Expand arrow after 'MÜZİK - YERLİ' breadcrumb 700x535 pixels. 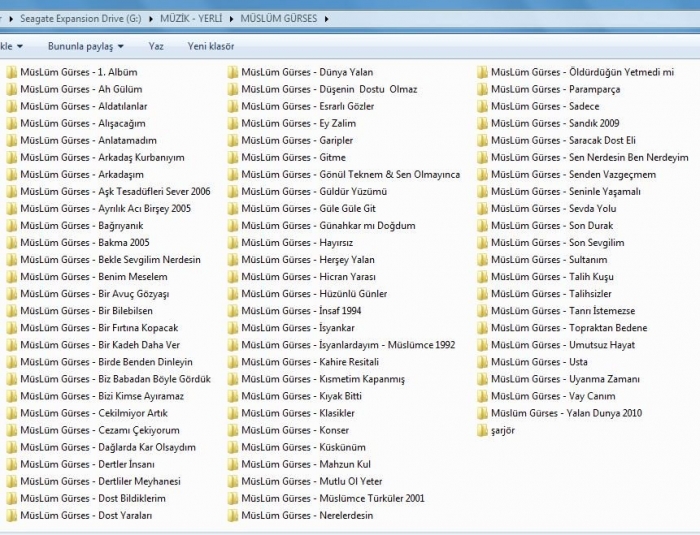pyautogui.click(x=231, y=19)
